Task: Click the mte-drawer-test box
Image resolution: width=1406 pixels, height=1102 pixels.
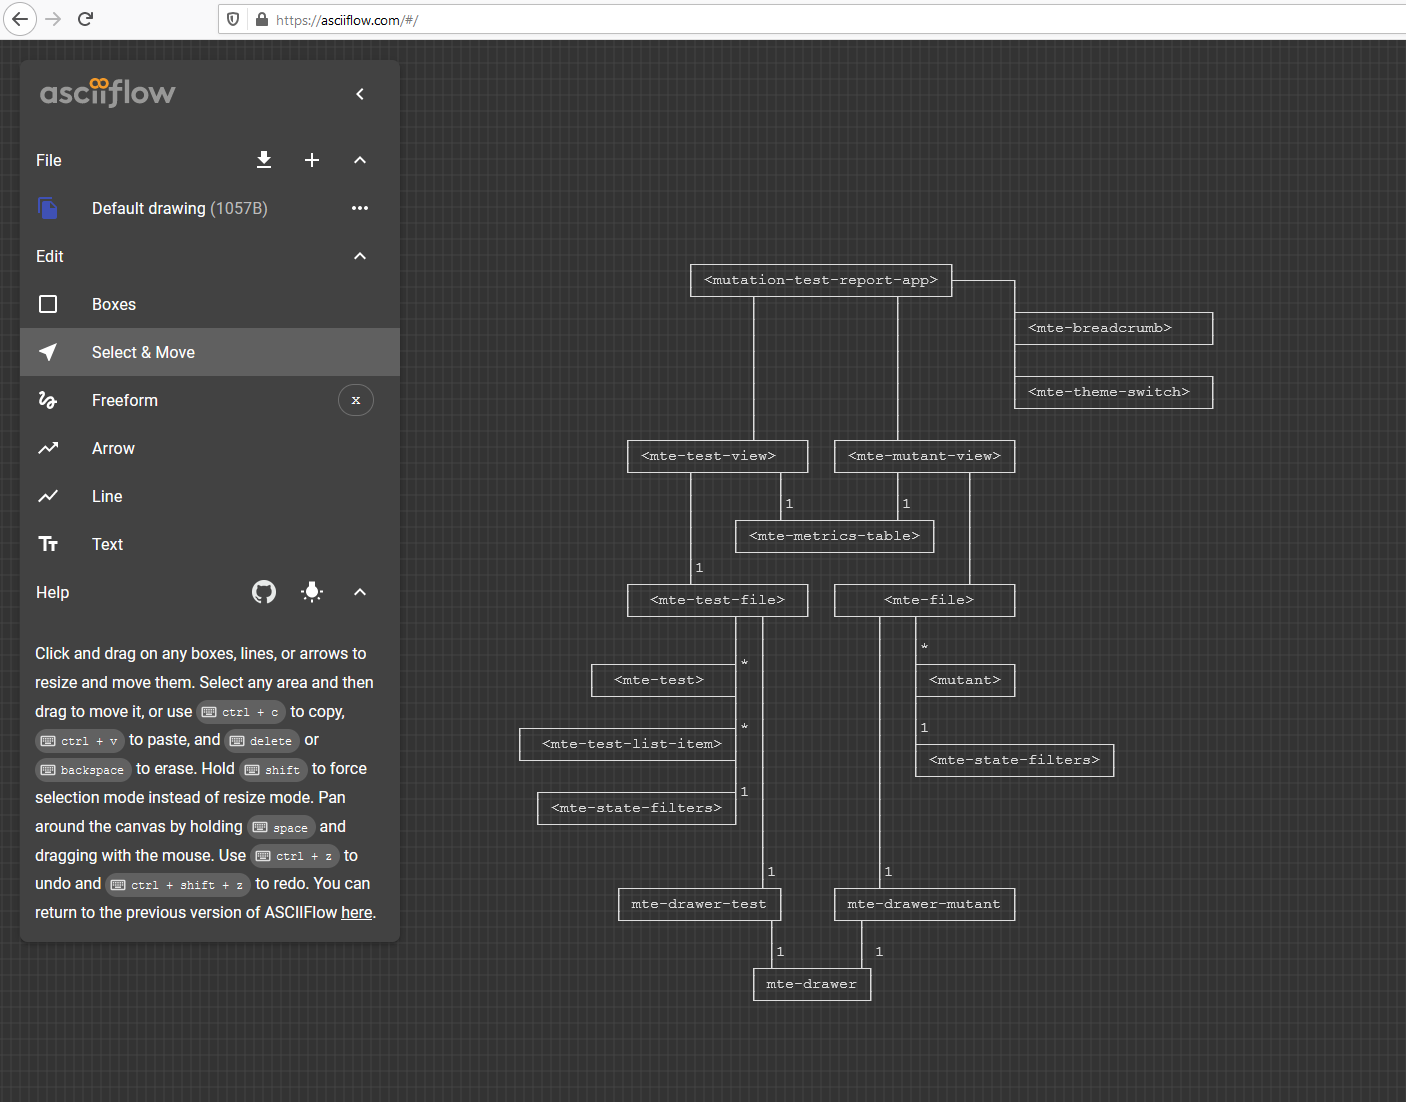Action: [700, 904]
